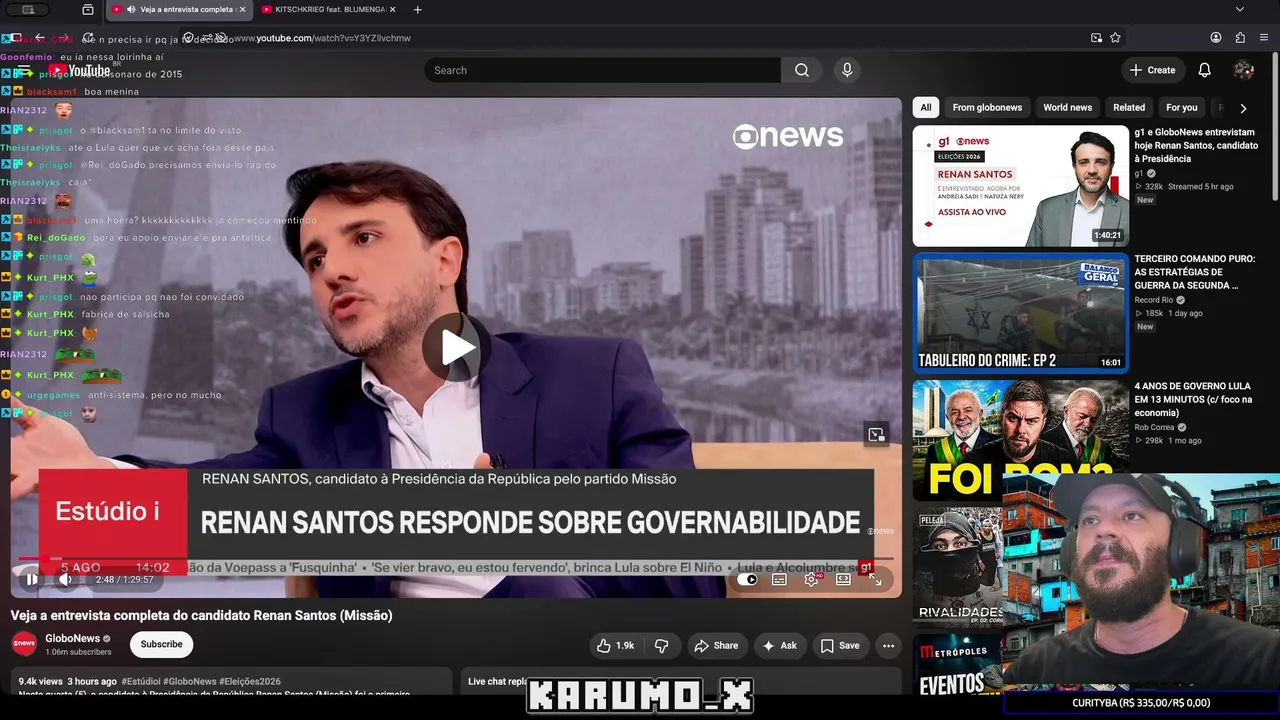Open the 'Rivalidades' video thumbnail
The image size is (1280, 720).
click(958, 566)
